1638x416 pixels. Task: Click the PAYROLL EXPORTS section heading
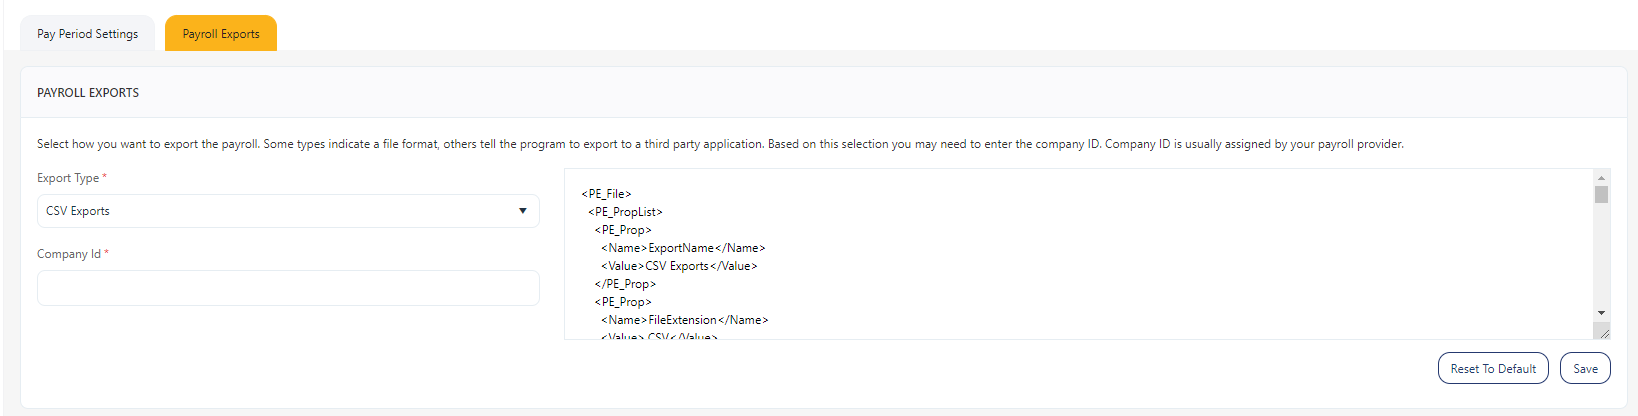coord(88,93)
